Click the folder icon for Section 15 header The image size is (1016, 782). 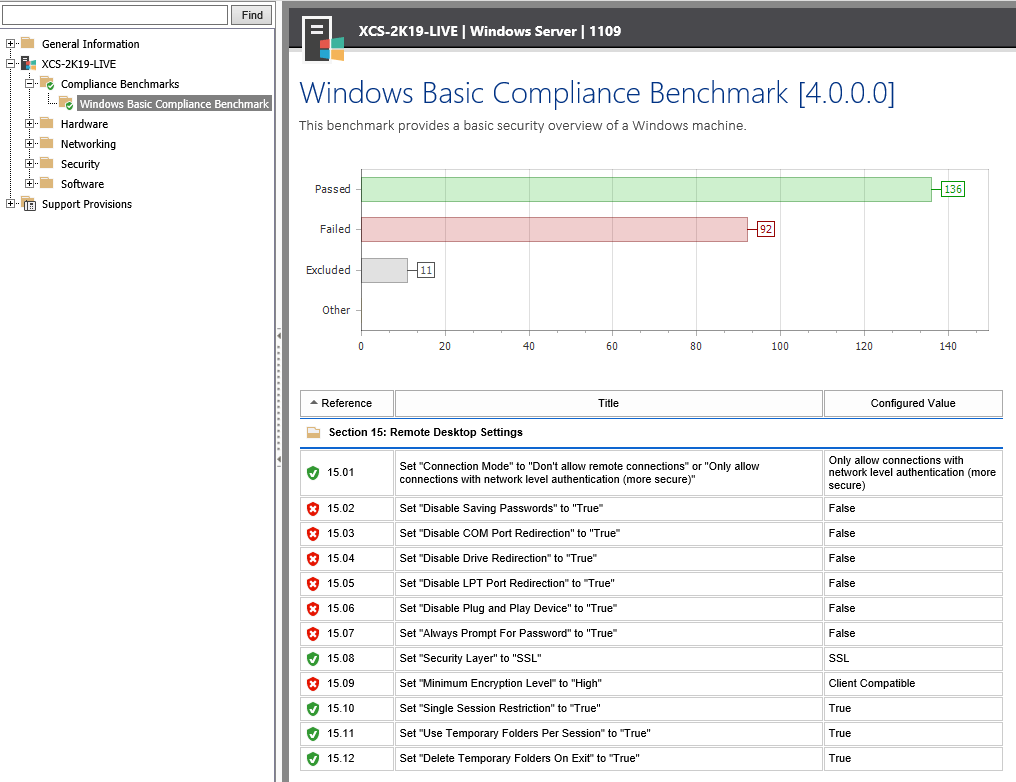(x=314, y=432)
